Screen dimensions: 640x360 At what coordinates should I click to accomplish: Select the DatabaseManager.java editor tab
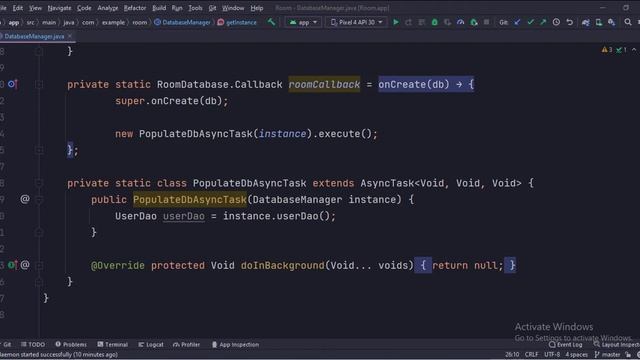34,36
